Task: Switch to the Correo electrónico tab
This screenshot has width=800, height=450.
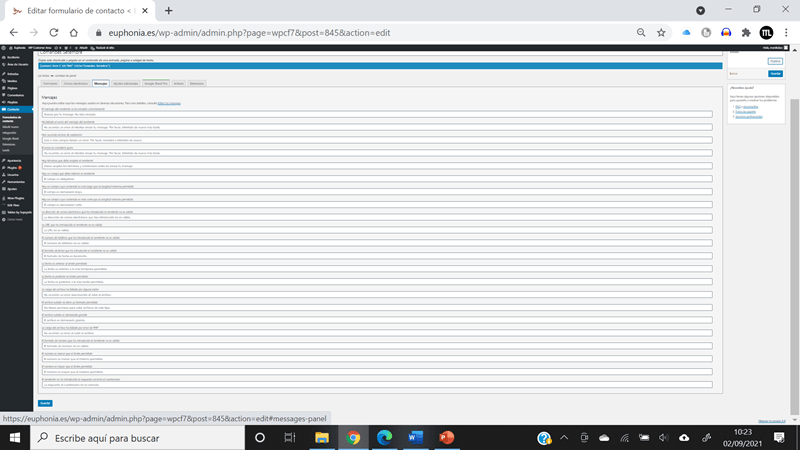Action: (x=76, y=84)
